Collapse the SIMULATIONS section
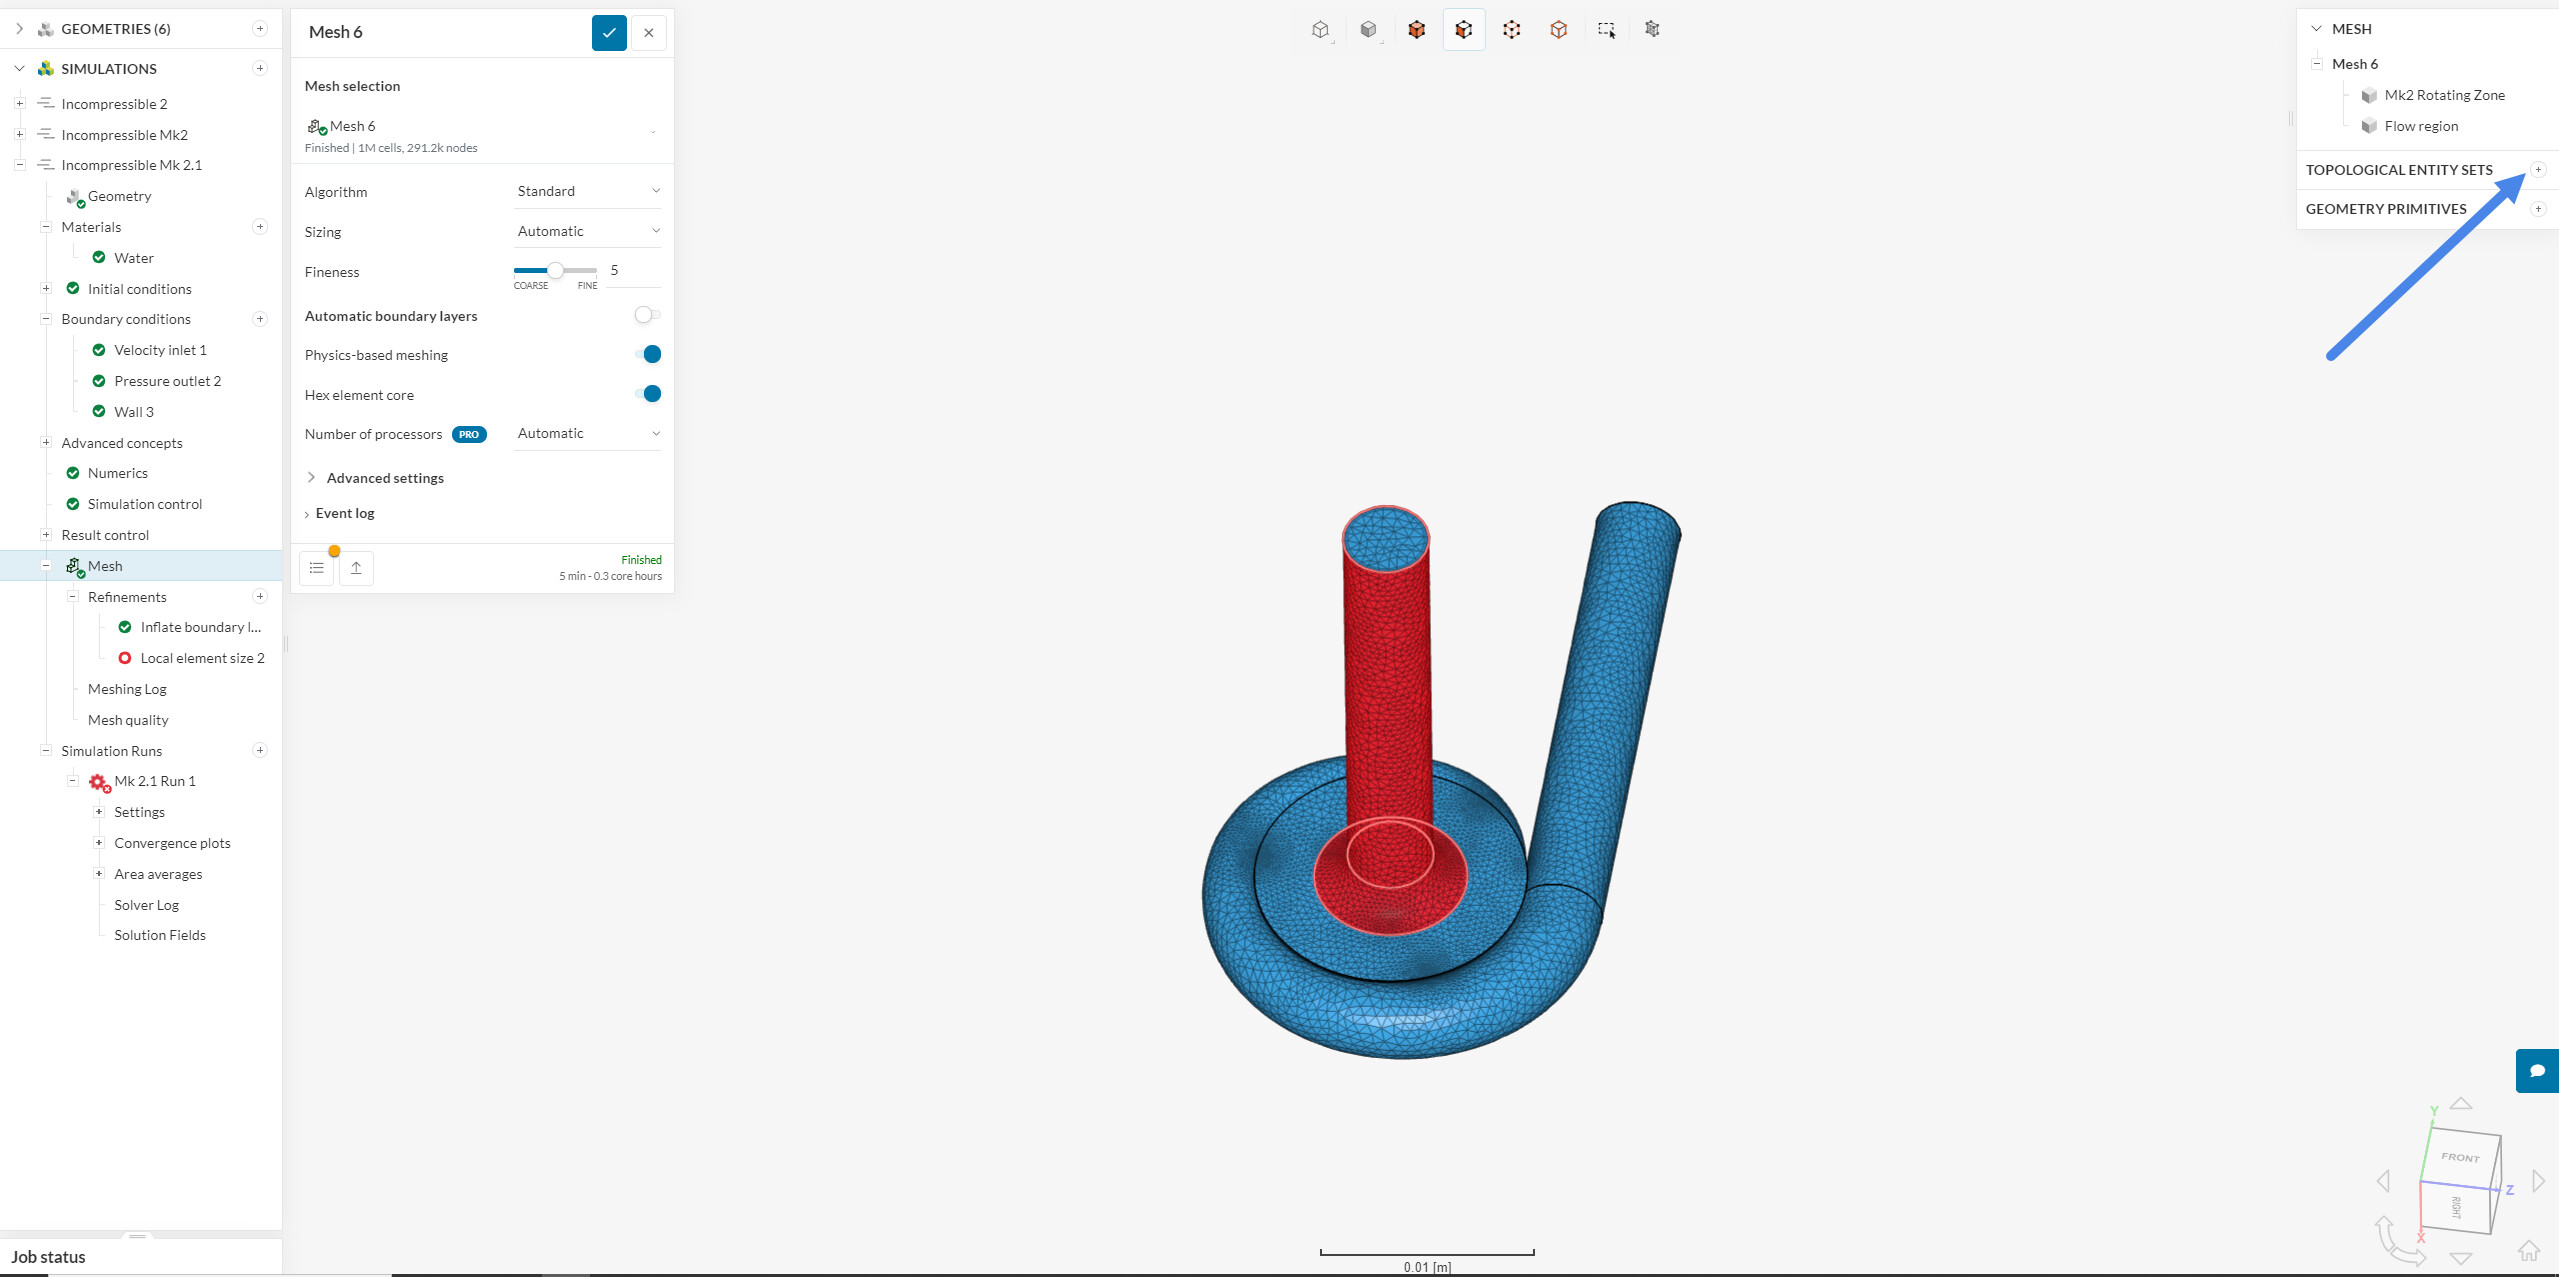2559x1277 pixels. 19,69
